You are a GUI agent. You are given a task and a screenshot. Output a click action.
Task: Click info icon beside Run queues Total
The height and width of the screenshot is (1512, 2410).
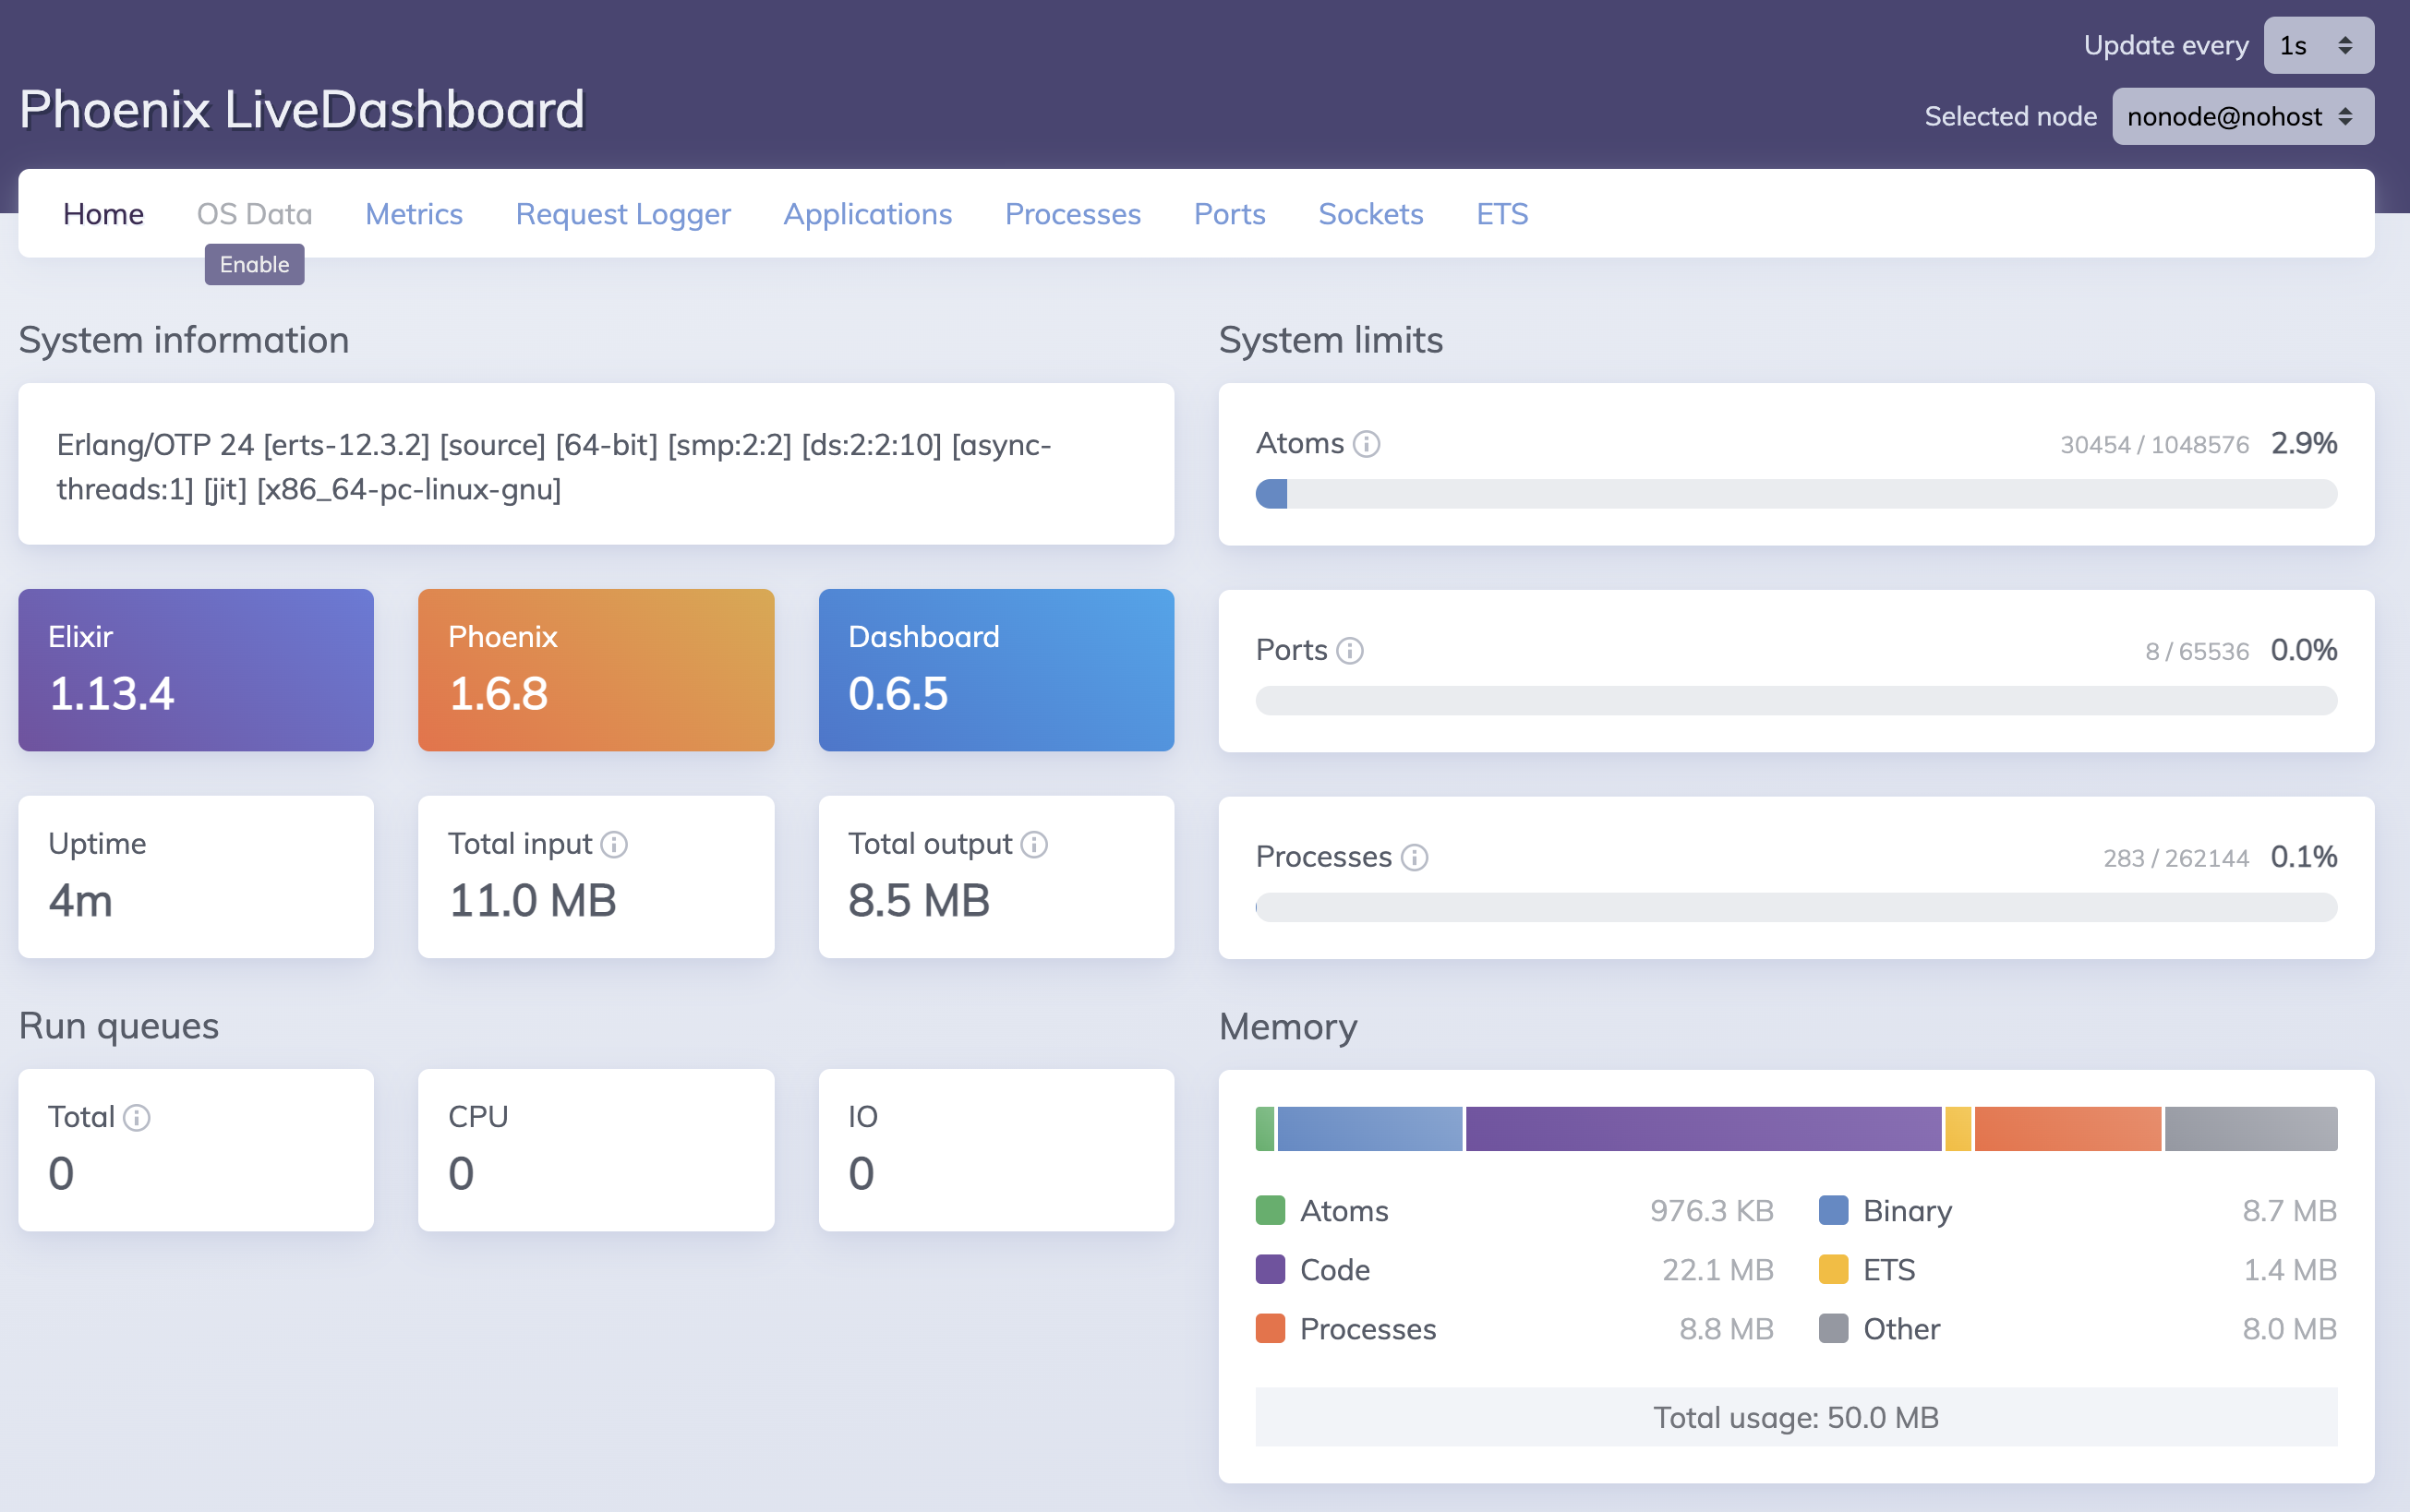click(137, 1118)
